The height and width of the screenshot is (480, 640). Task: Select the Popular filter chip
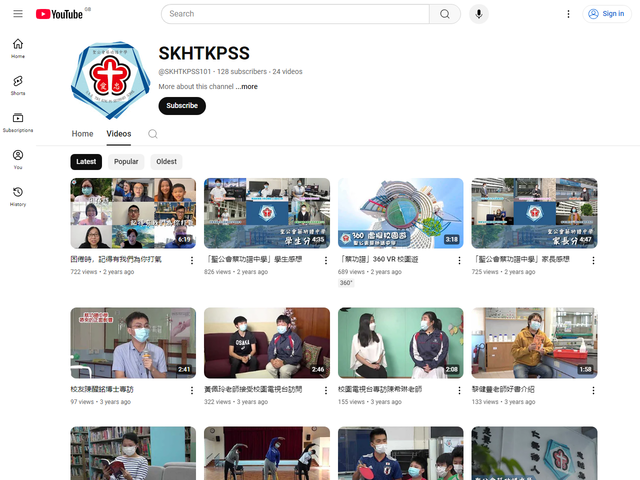[126, 161]
